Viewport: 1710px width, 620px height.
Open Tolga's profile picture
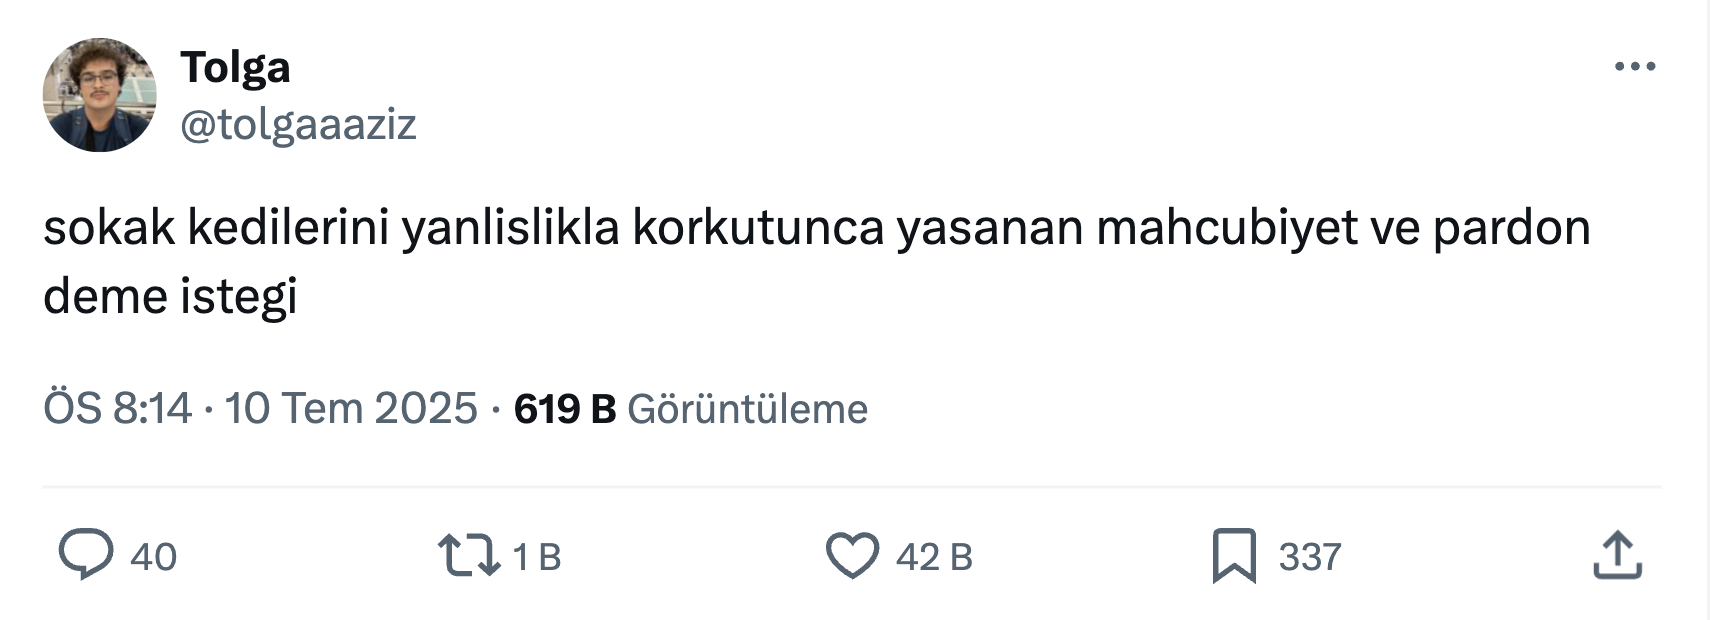tap(99, 95)
